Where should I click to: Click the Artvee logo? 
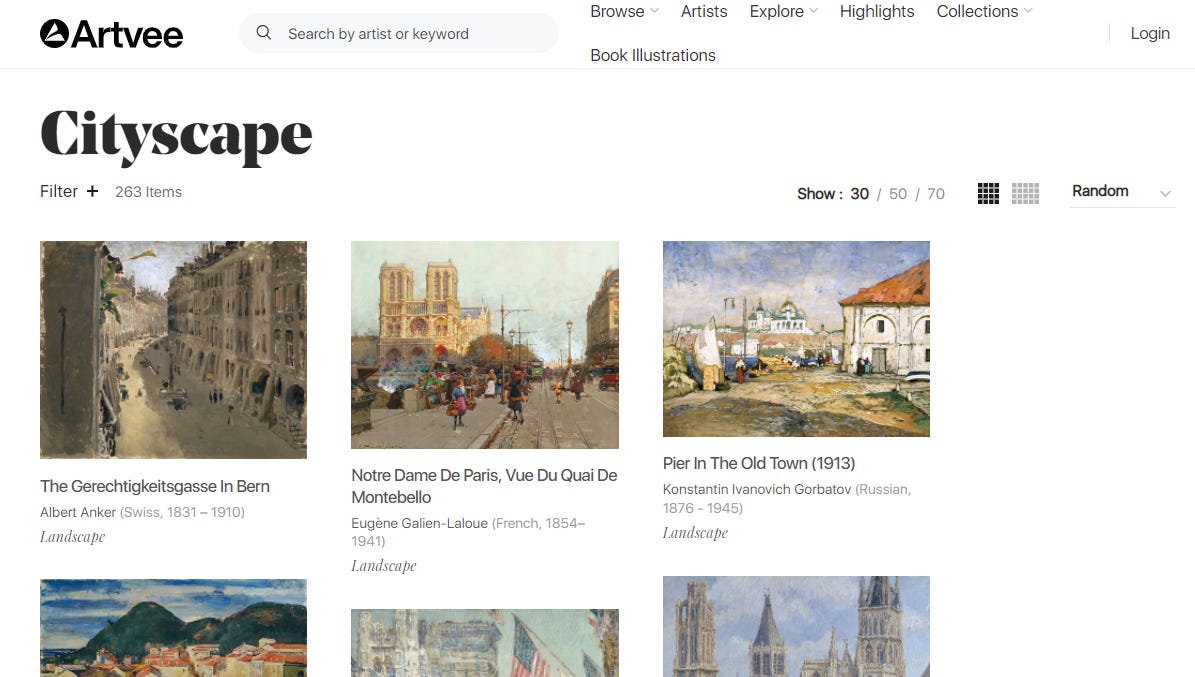tap(111, 34)
